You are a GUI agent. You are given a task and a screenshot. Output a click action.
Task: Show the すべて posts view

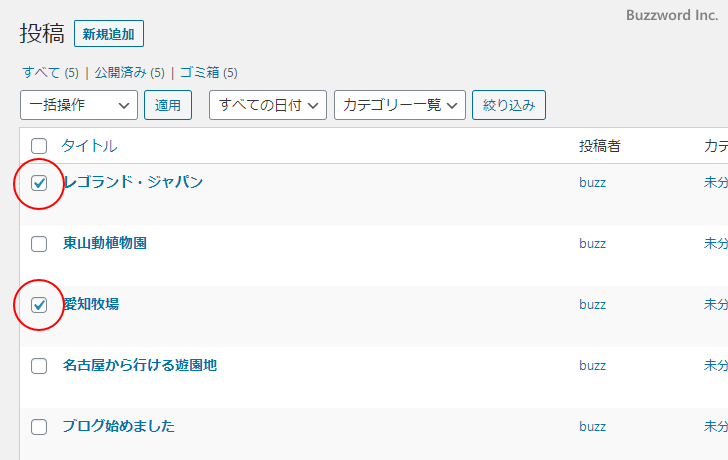point(41,73)
